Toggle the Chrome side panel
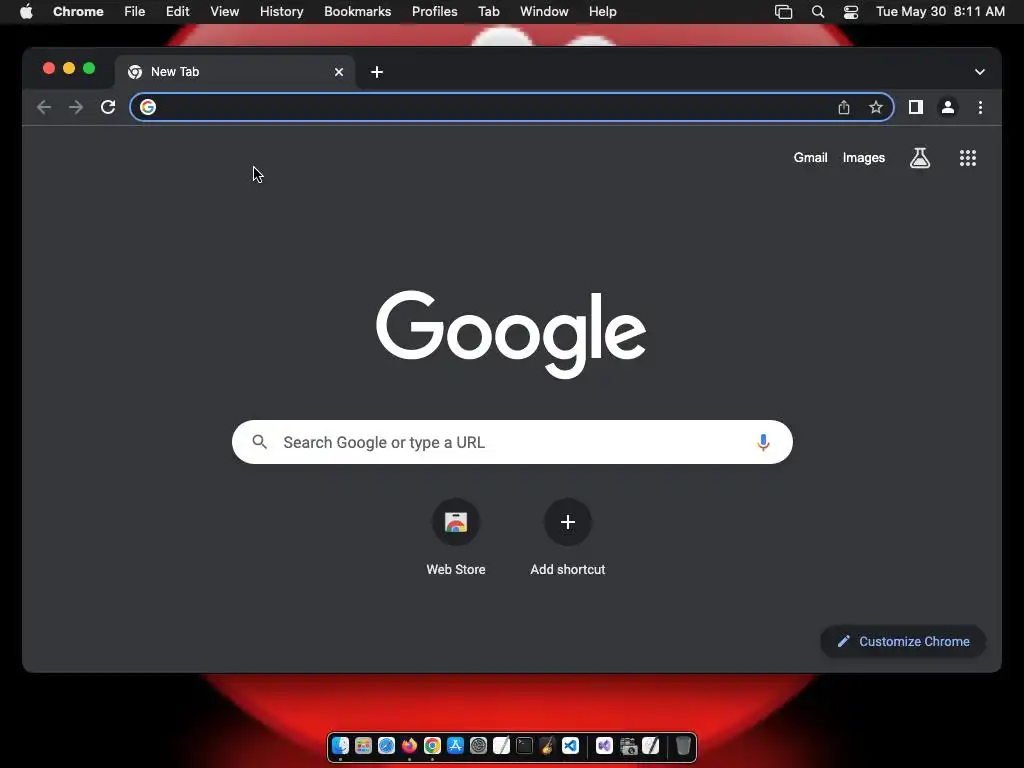This screenshot has width=1024, height=768. pos(916,107)
